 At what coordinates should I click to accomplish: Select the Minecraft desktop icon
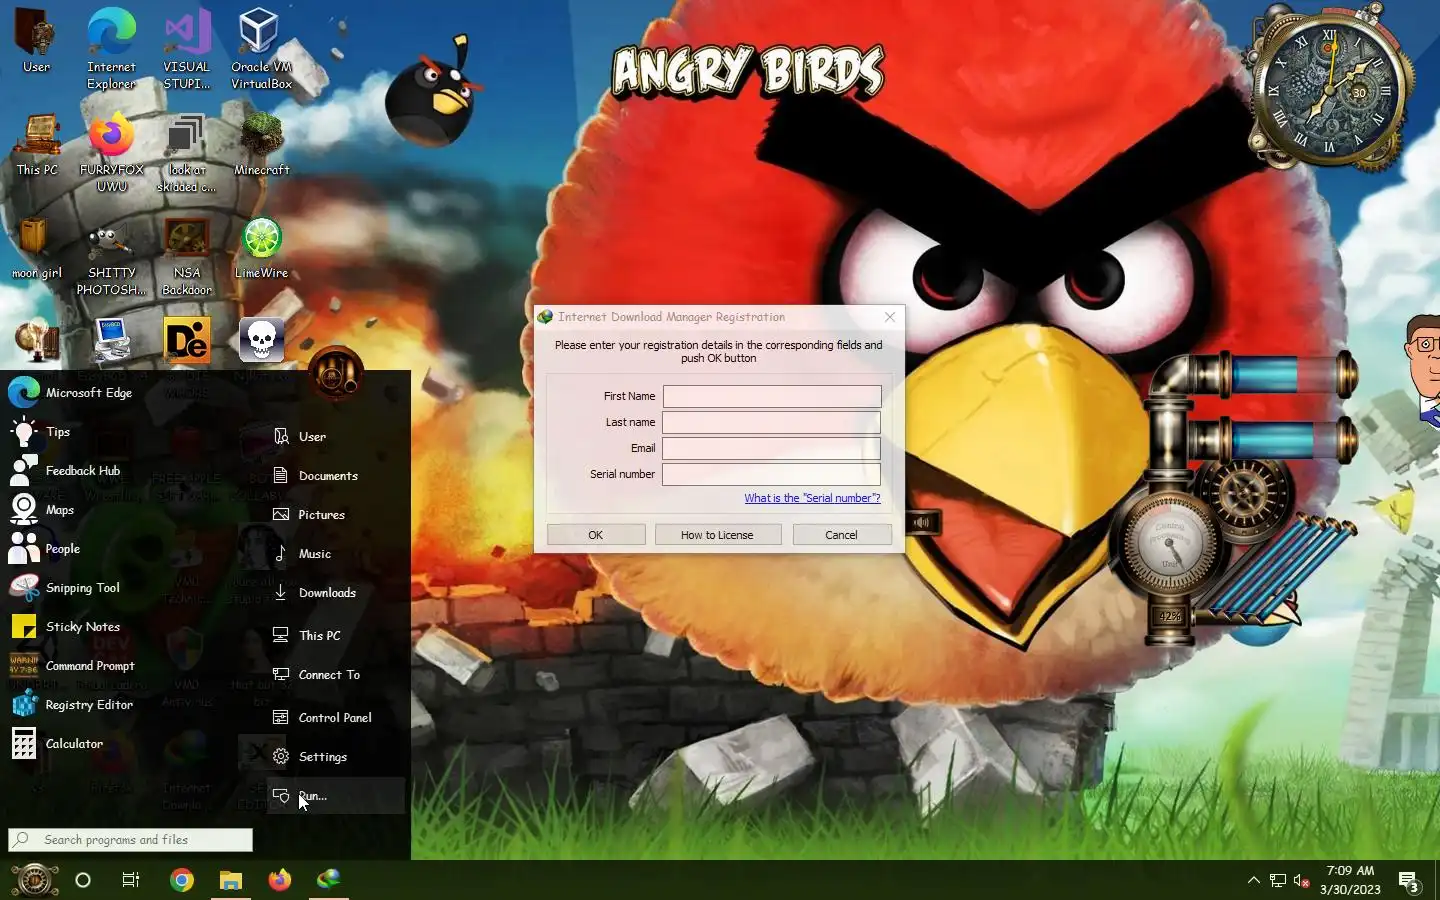[261, 145]
